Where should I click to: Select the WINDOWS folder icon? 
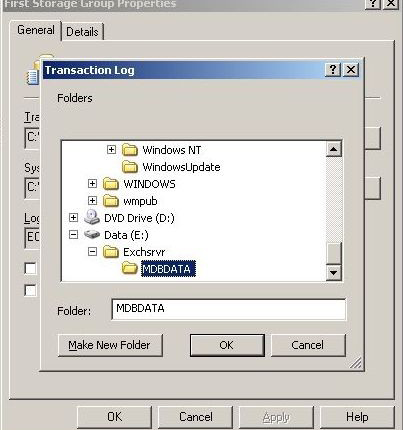111,184
